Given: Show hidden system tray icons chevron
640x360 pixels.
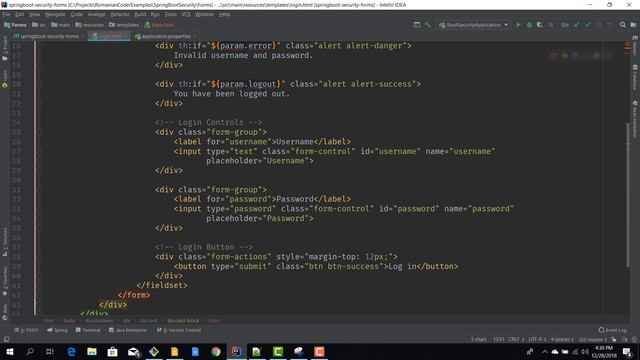Looking at the screenshot, I should pos(544,351).
